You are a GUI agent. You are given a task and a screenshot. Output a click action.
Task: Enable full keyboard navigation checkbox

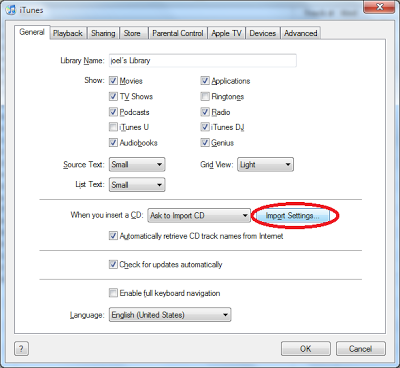(113, 293)
